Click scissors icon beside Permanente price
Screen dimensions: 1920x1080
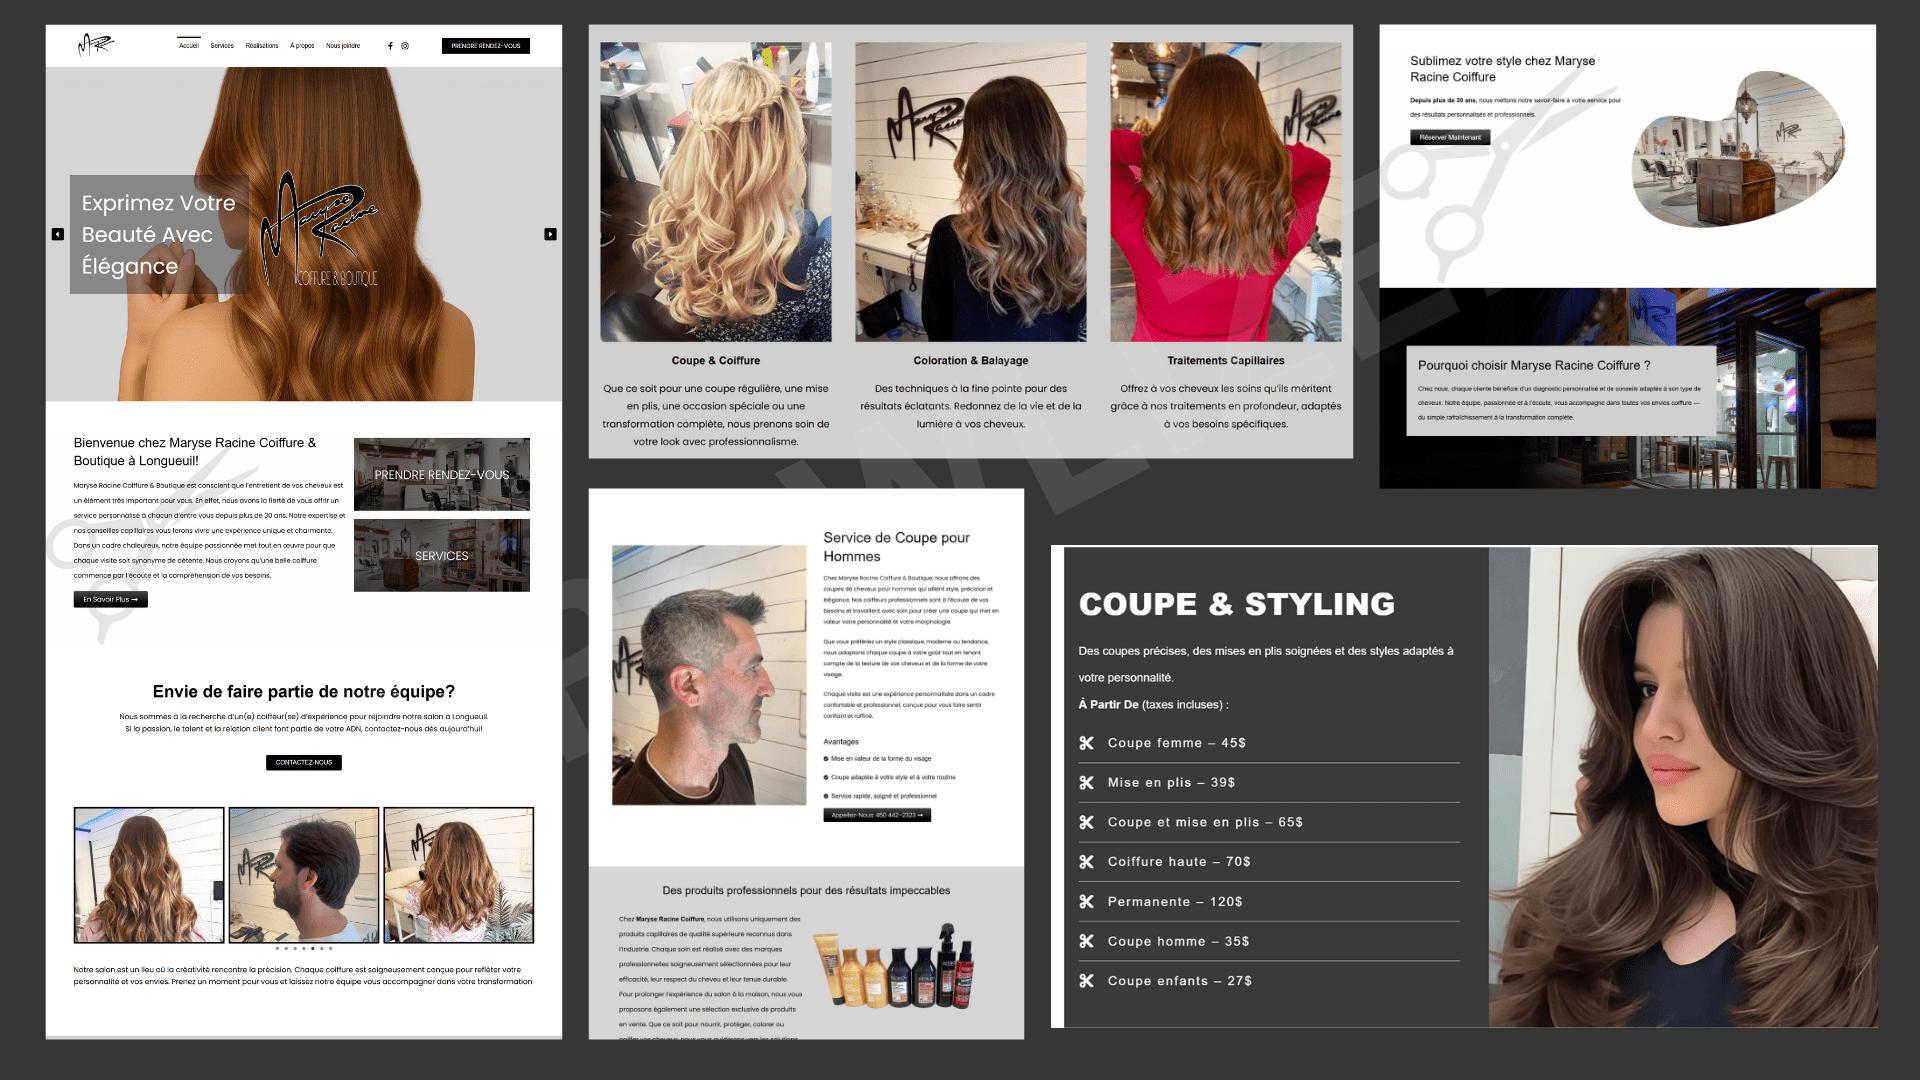[1086, 902]
